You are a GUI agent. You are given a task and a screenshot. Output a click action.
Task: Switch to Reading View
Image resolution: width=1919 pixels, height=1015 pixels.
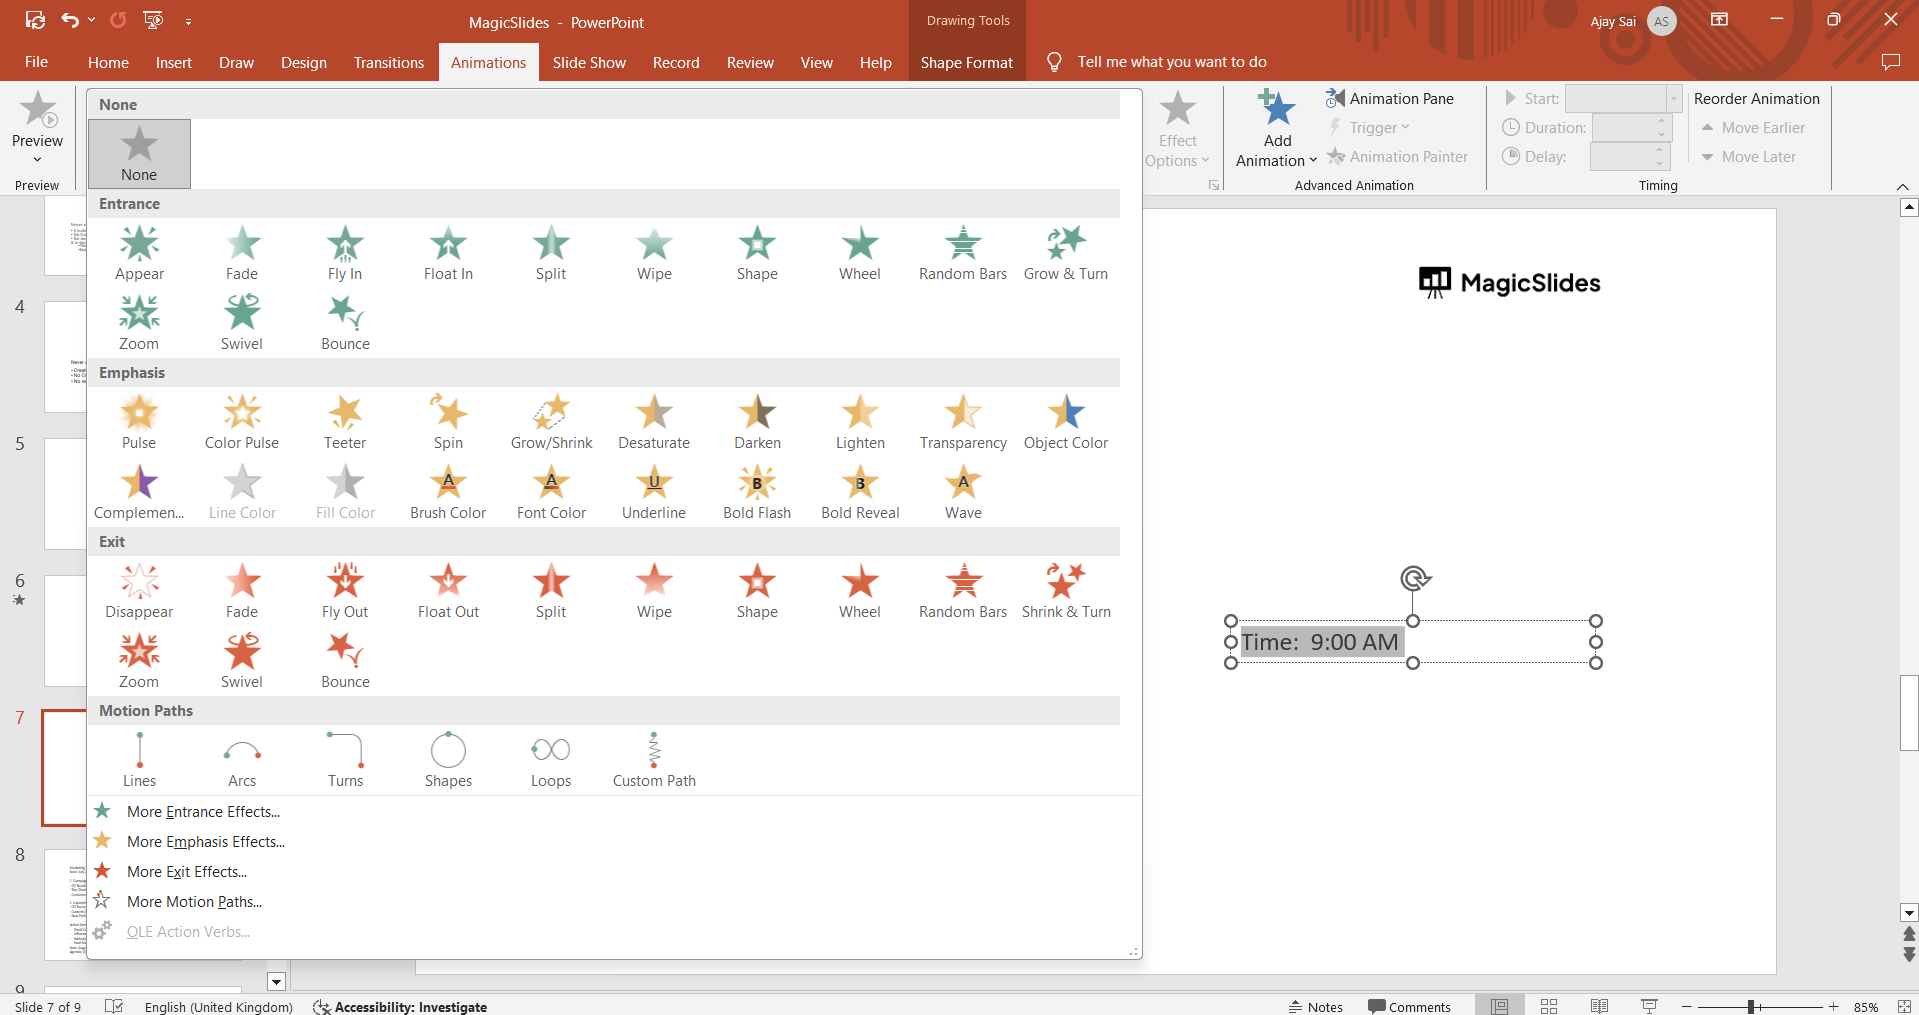1599,1006
